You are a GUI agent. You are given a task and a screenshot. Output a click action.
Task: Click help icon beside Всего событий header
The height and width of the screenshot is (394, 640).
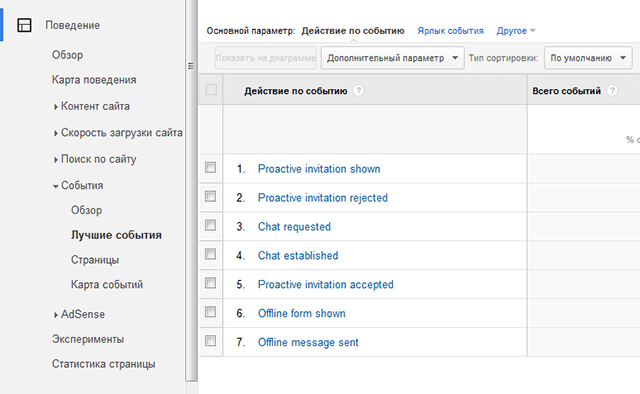[611, 91]
